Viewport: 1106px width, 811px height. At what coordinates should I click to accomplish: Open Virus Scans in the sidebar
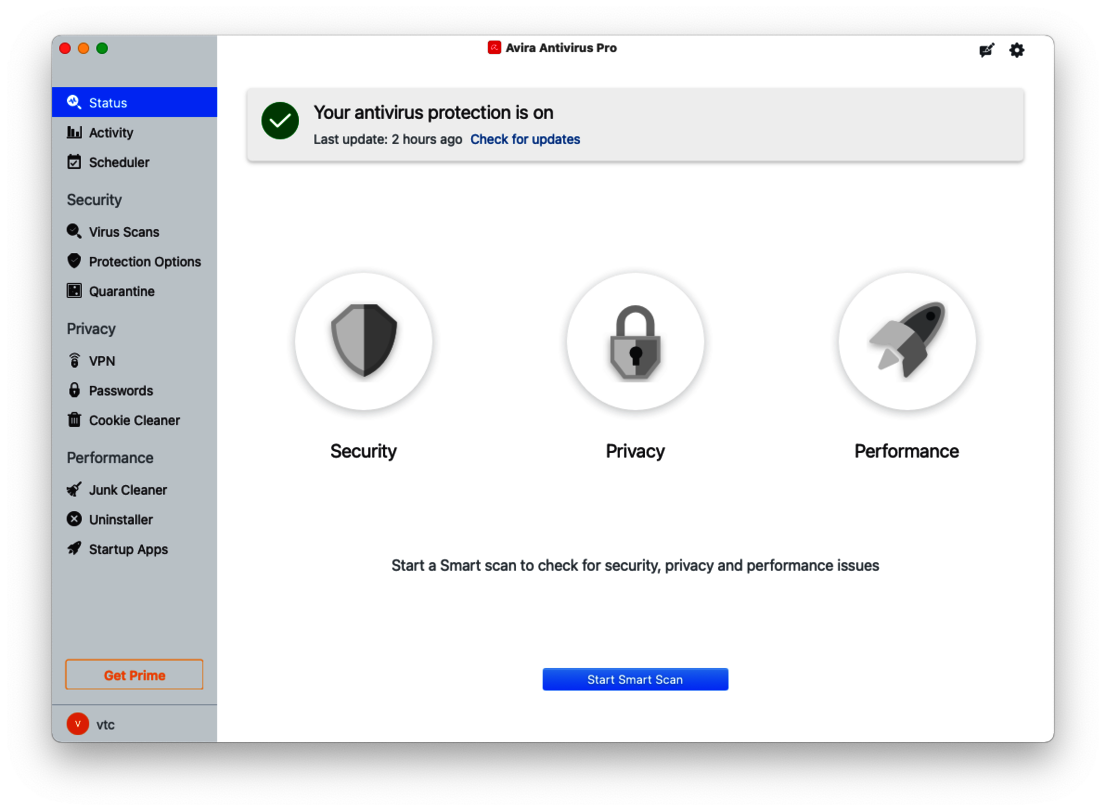[x=124, y=231]
